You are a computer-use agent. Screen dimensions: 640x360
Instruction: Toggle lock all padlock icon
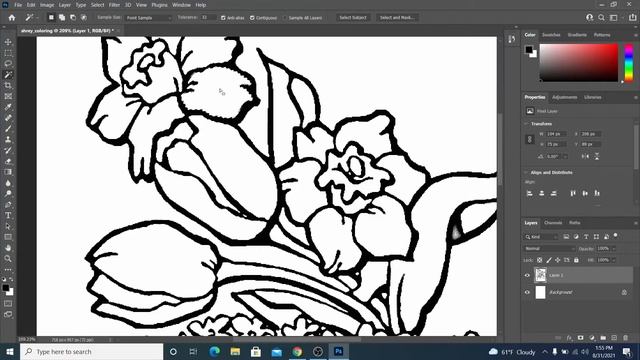click(576, 260)
